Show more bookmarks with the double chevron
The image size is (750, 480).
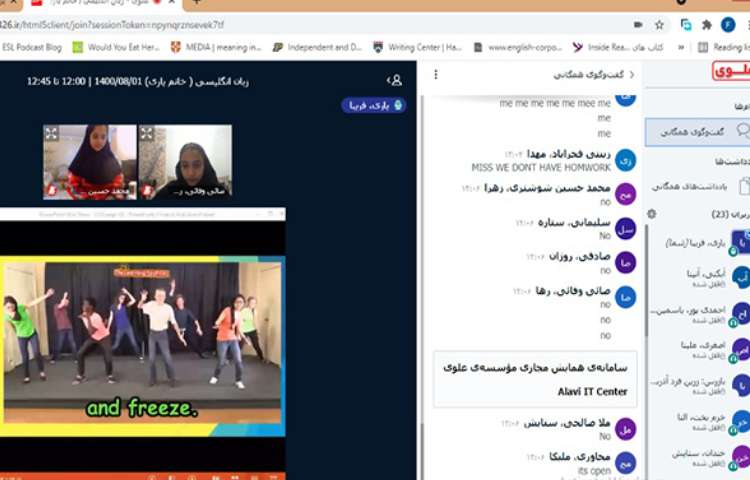point(681,47)
